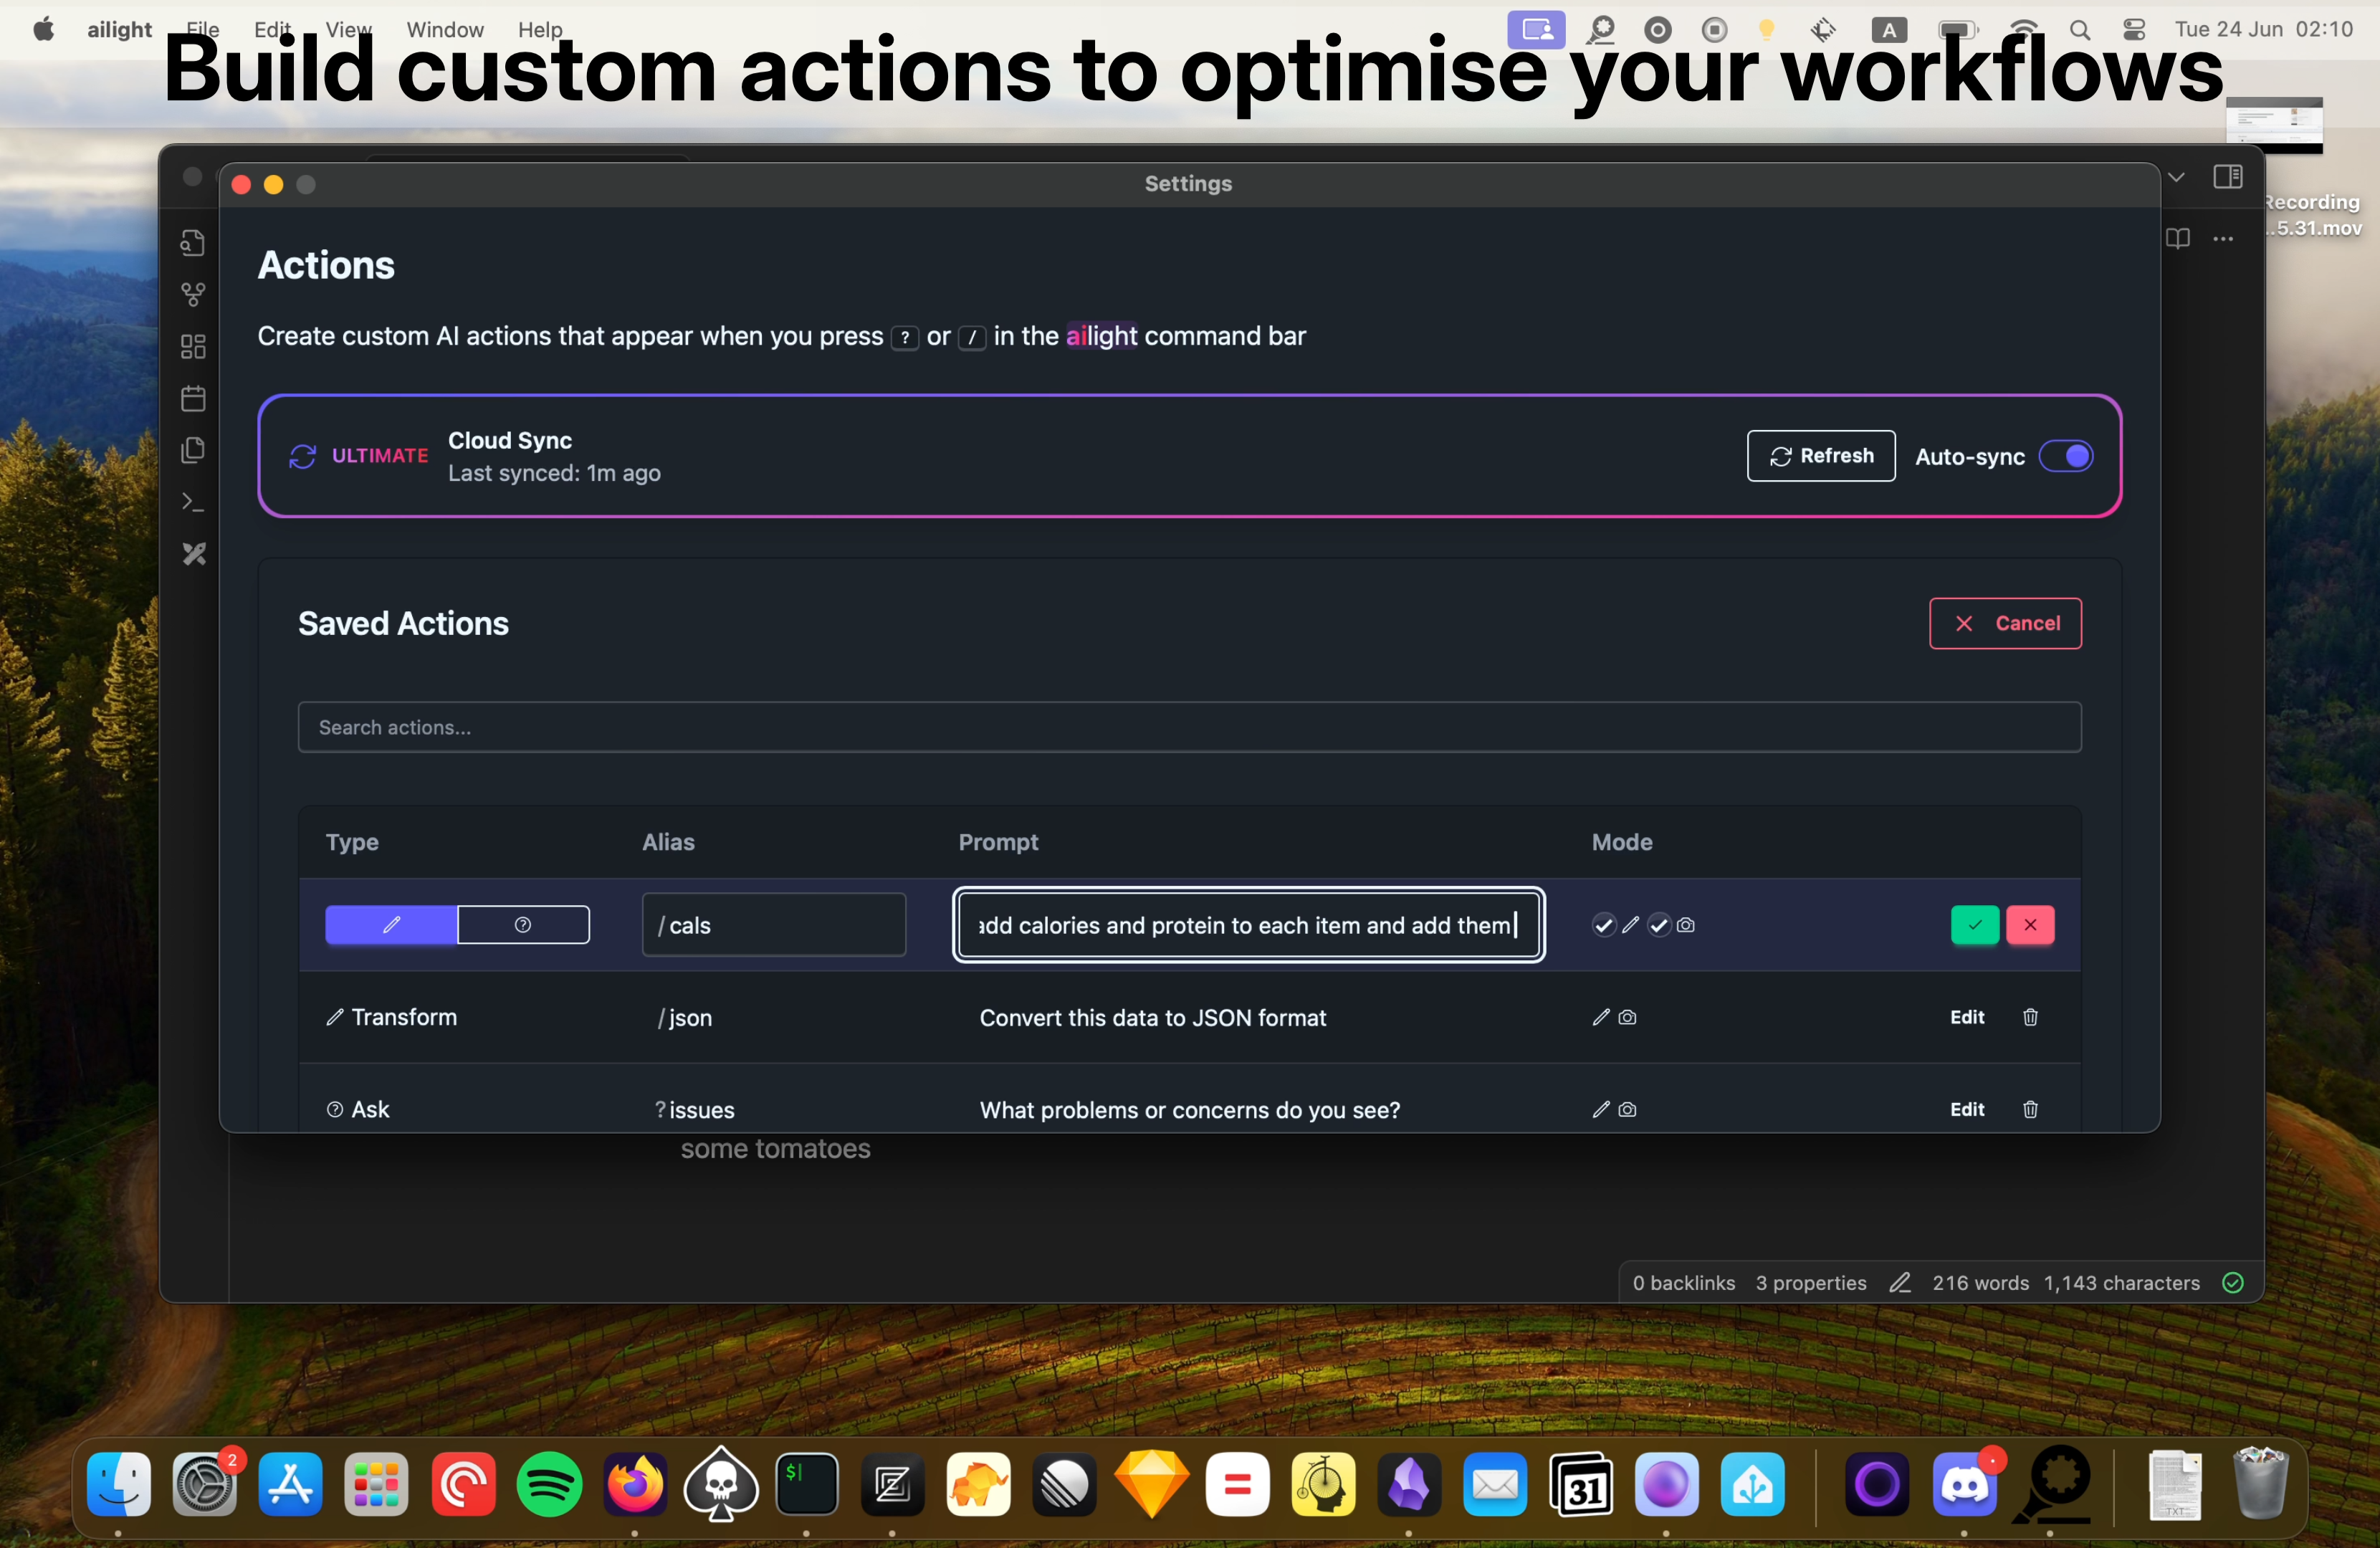Click 'some tomatoes' text in the note behind
2380x1548 pixels.
point(776,1149)
